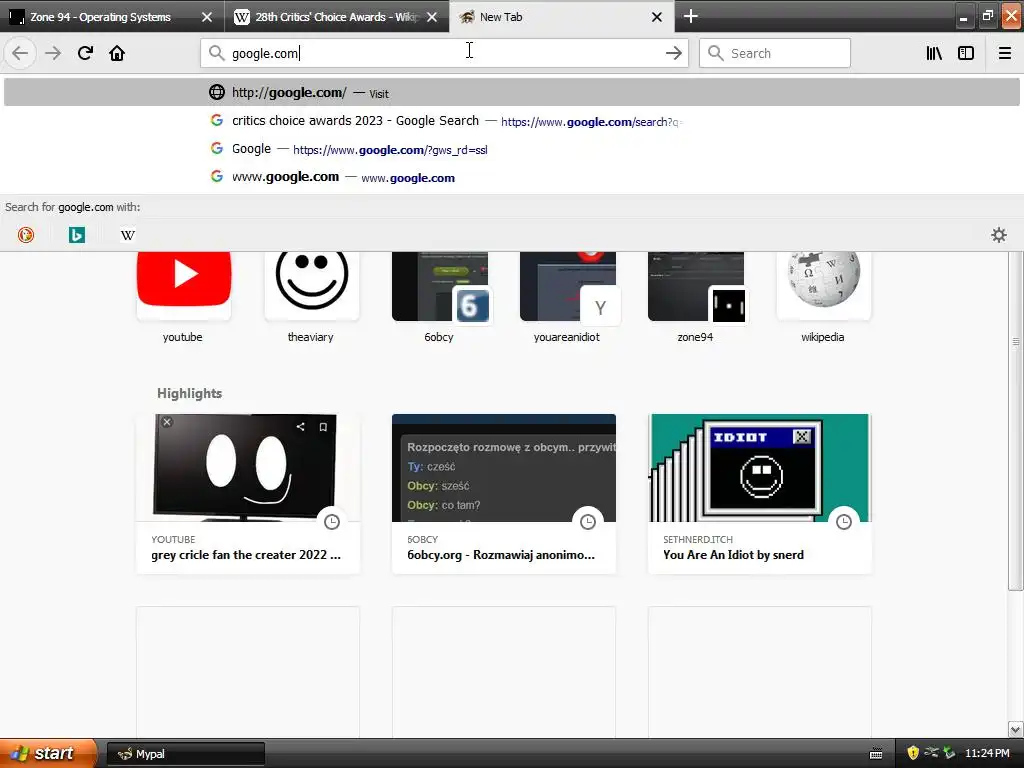Choose Google gws_rd=ssl suggestion
The height and width of the screenshot is (768, 1024).
[x=512, y=149]
